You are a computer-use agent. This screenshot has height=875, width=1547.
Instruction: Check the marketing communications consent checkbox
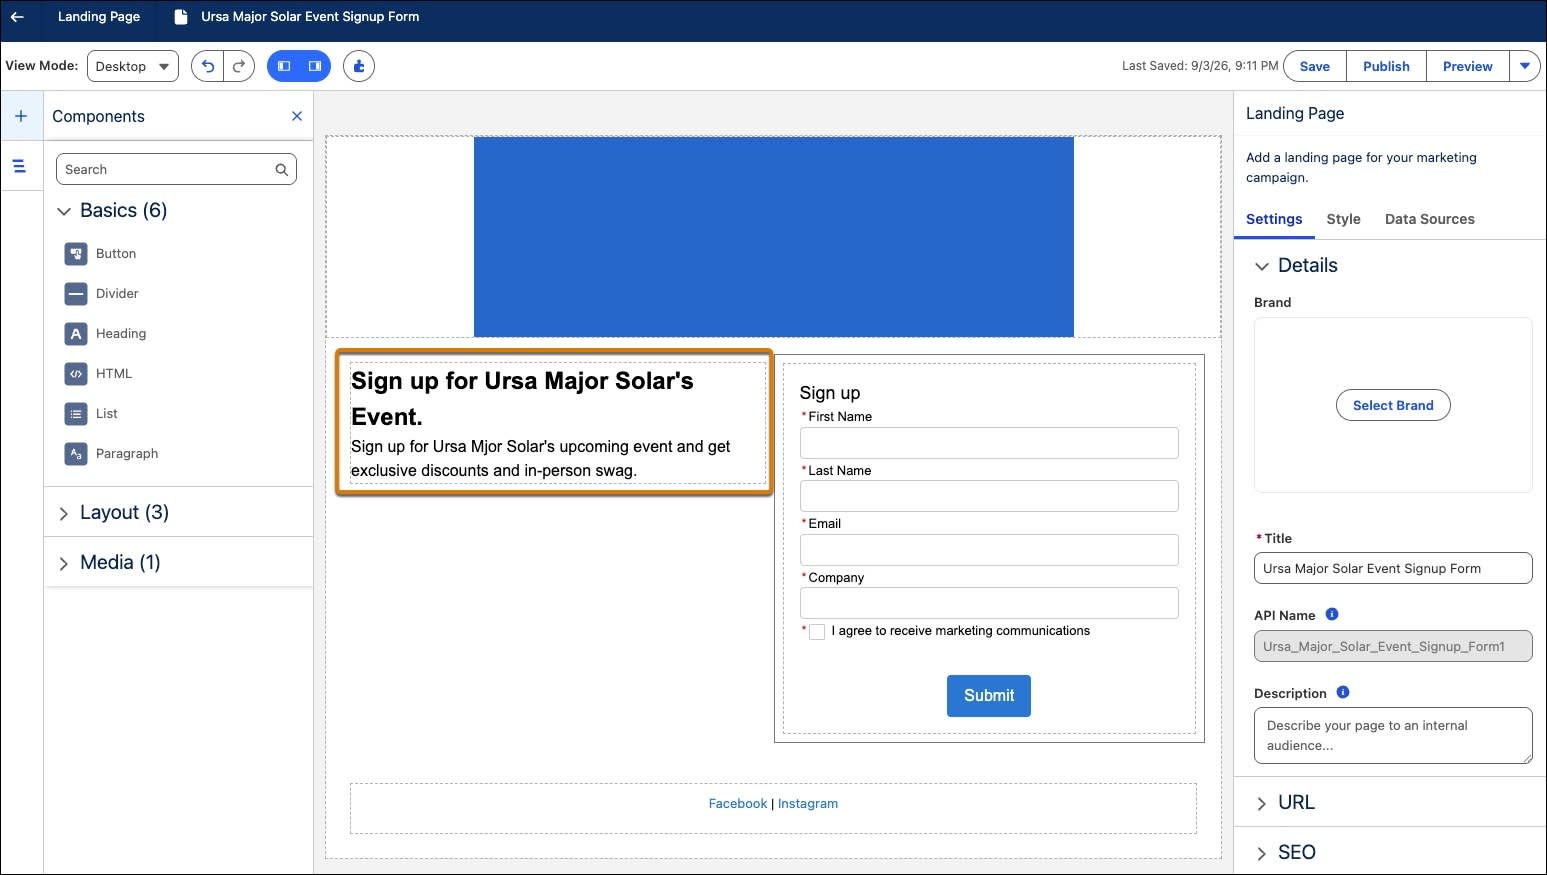pyautogui.click(x=817, y=632)
